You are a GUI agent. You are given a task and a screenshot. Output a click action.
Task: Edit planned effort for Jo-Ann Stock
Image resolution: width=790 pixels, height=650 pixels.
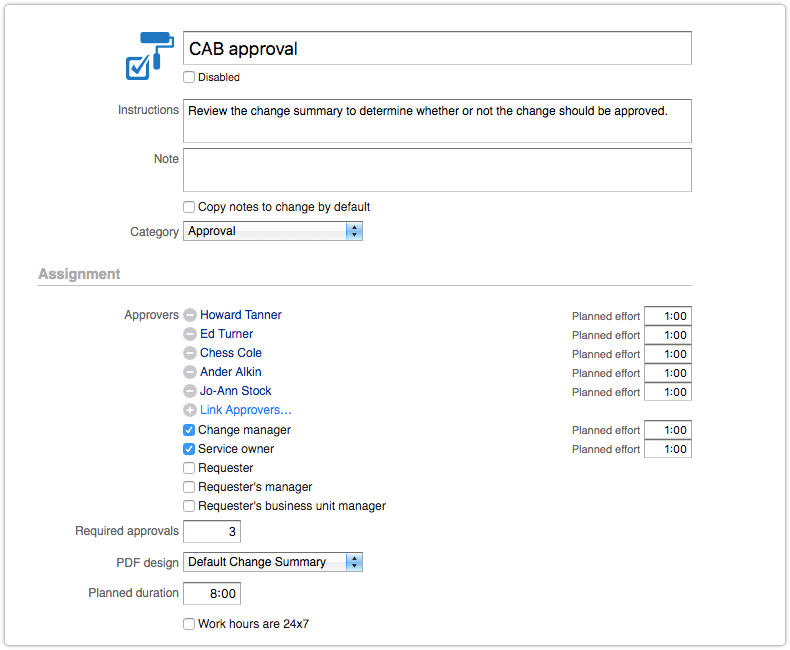click(x=668, y=392)
